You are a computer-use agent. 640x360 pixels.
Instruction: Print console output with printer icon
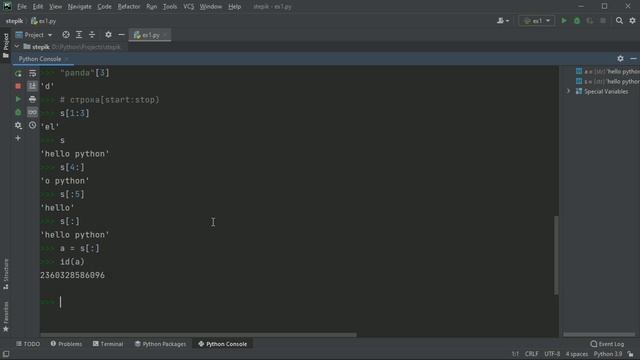coord(32,99)
